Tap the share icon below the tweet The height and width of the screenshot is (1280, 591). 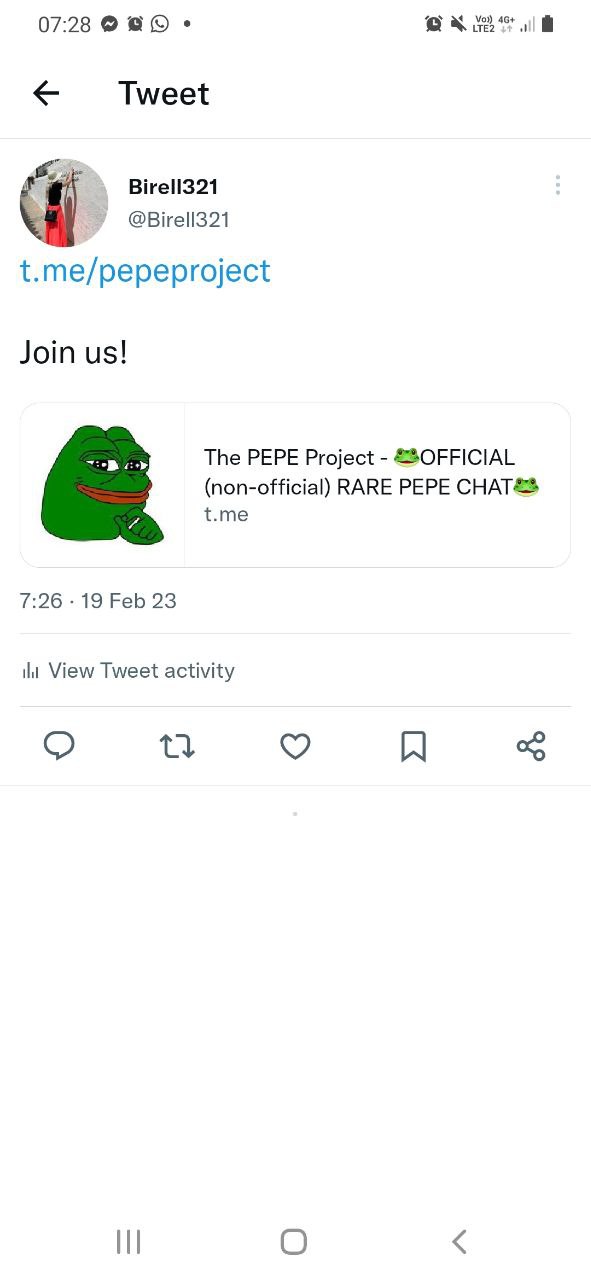pyautogui.click(x=531, y=746)
